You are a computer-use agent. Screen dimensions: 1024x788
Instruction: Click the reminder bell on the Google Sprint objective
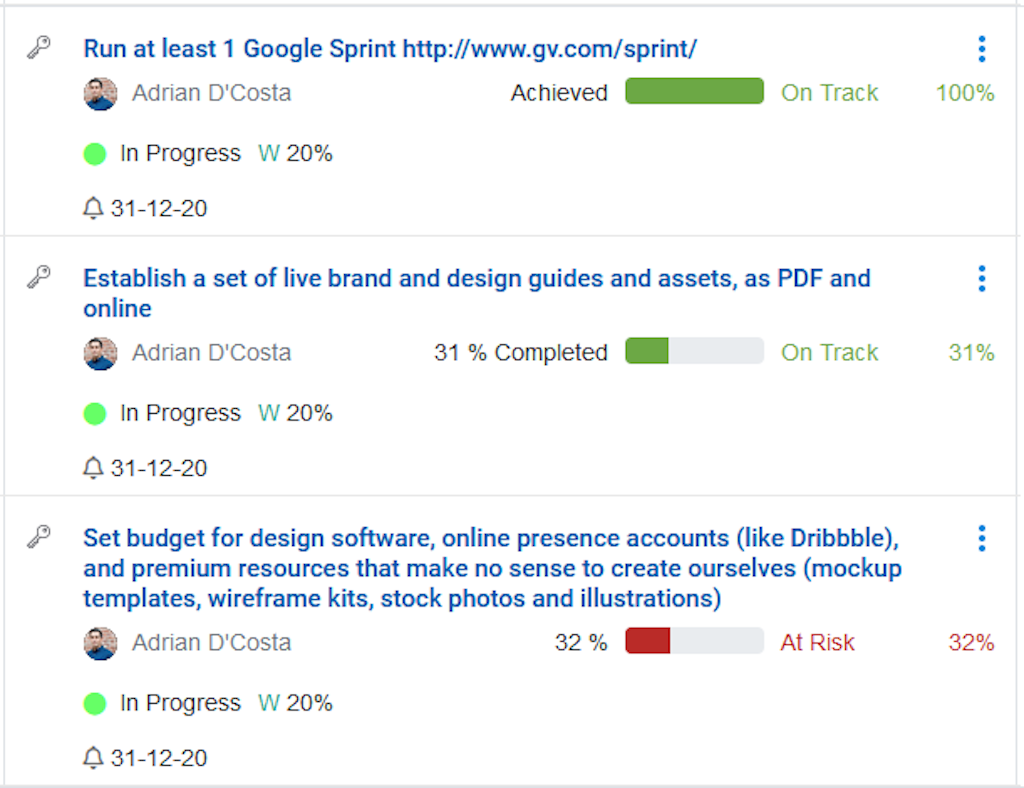(92, 208)
